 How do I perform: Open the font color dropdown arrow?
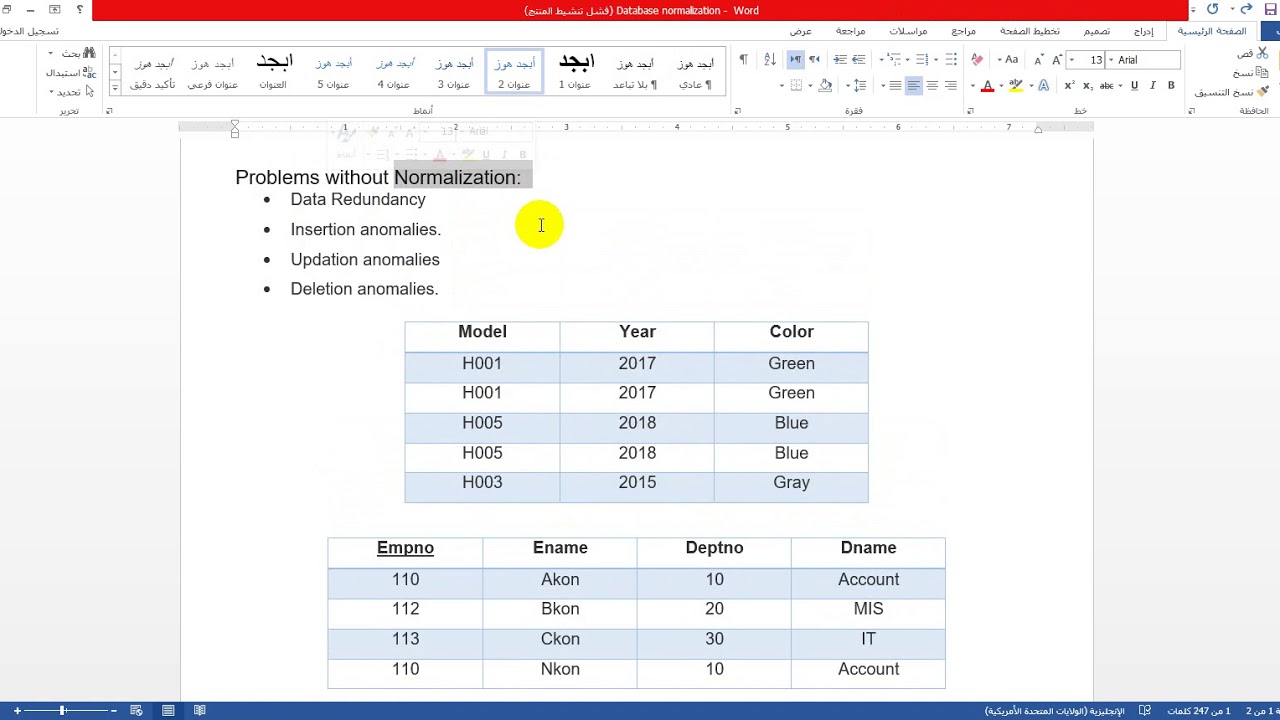(973, 85)
